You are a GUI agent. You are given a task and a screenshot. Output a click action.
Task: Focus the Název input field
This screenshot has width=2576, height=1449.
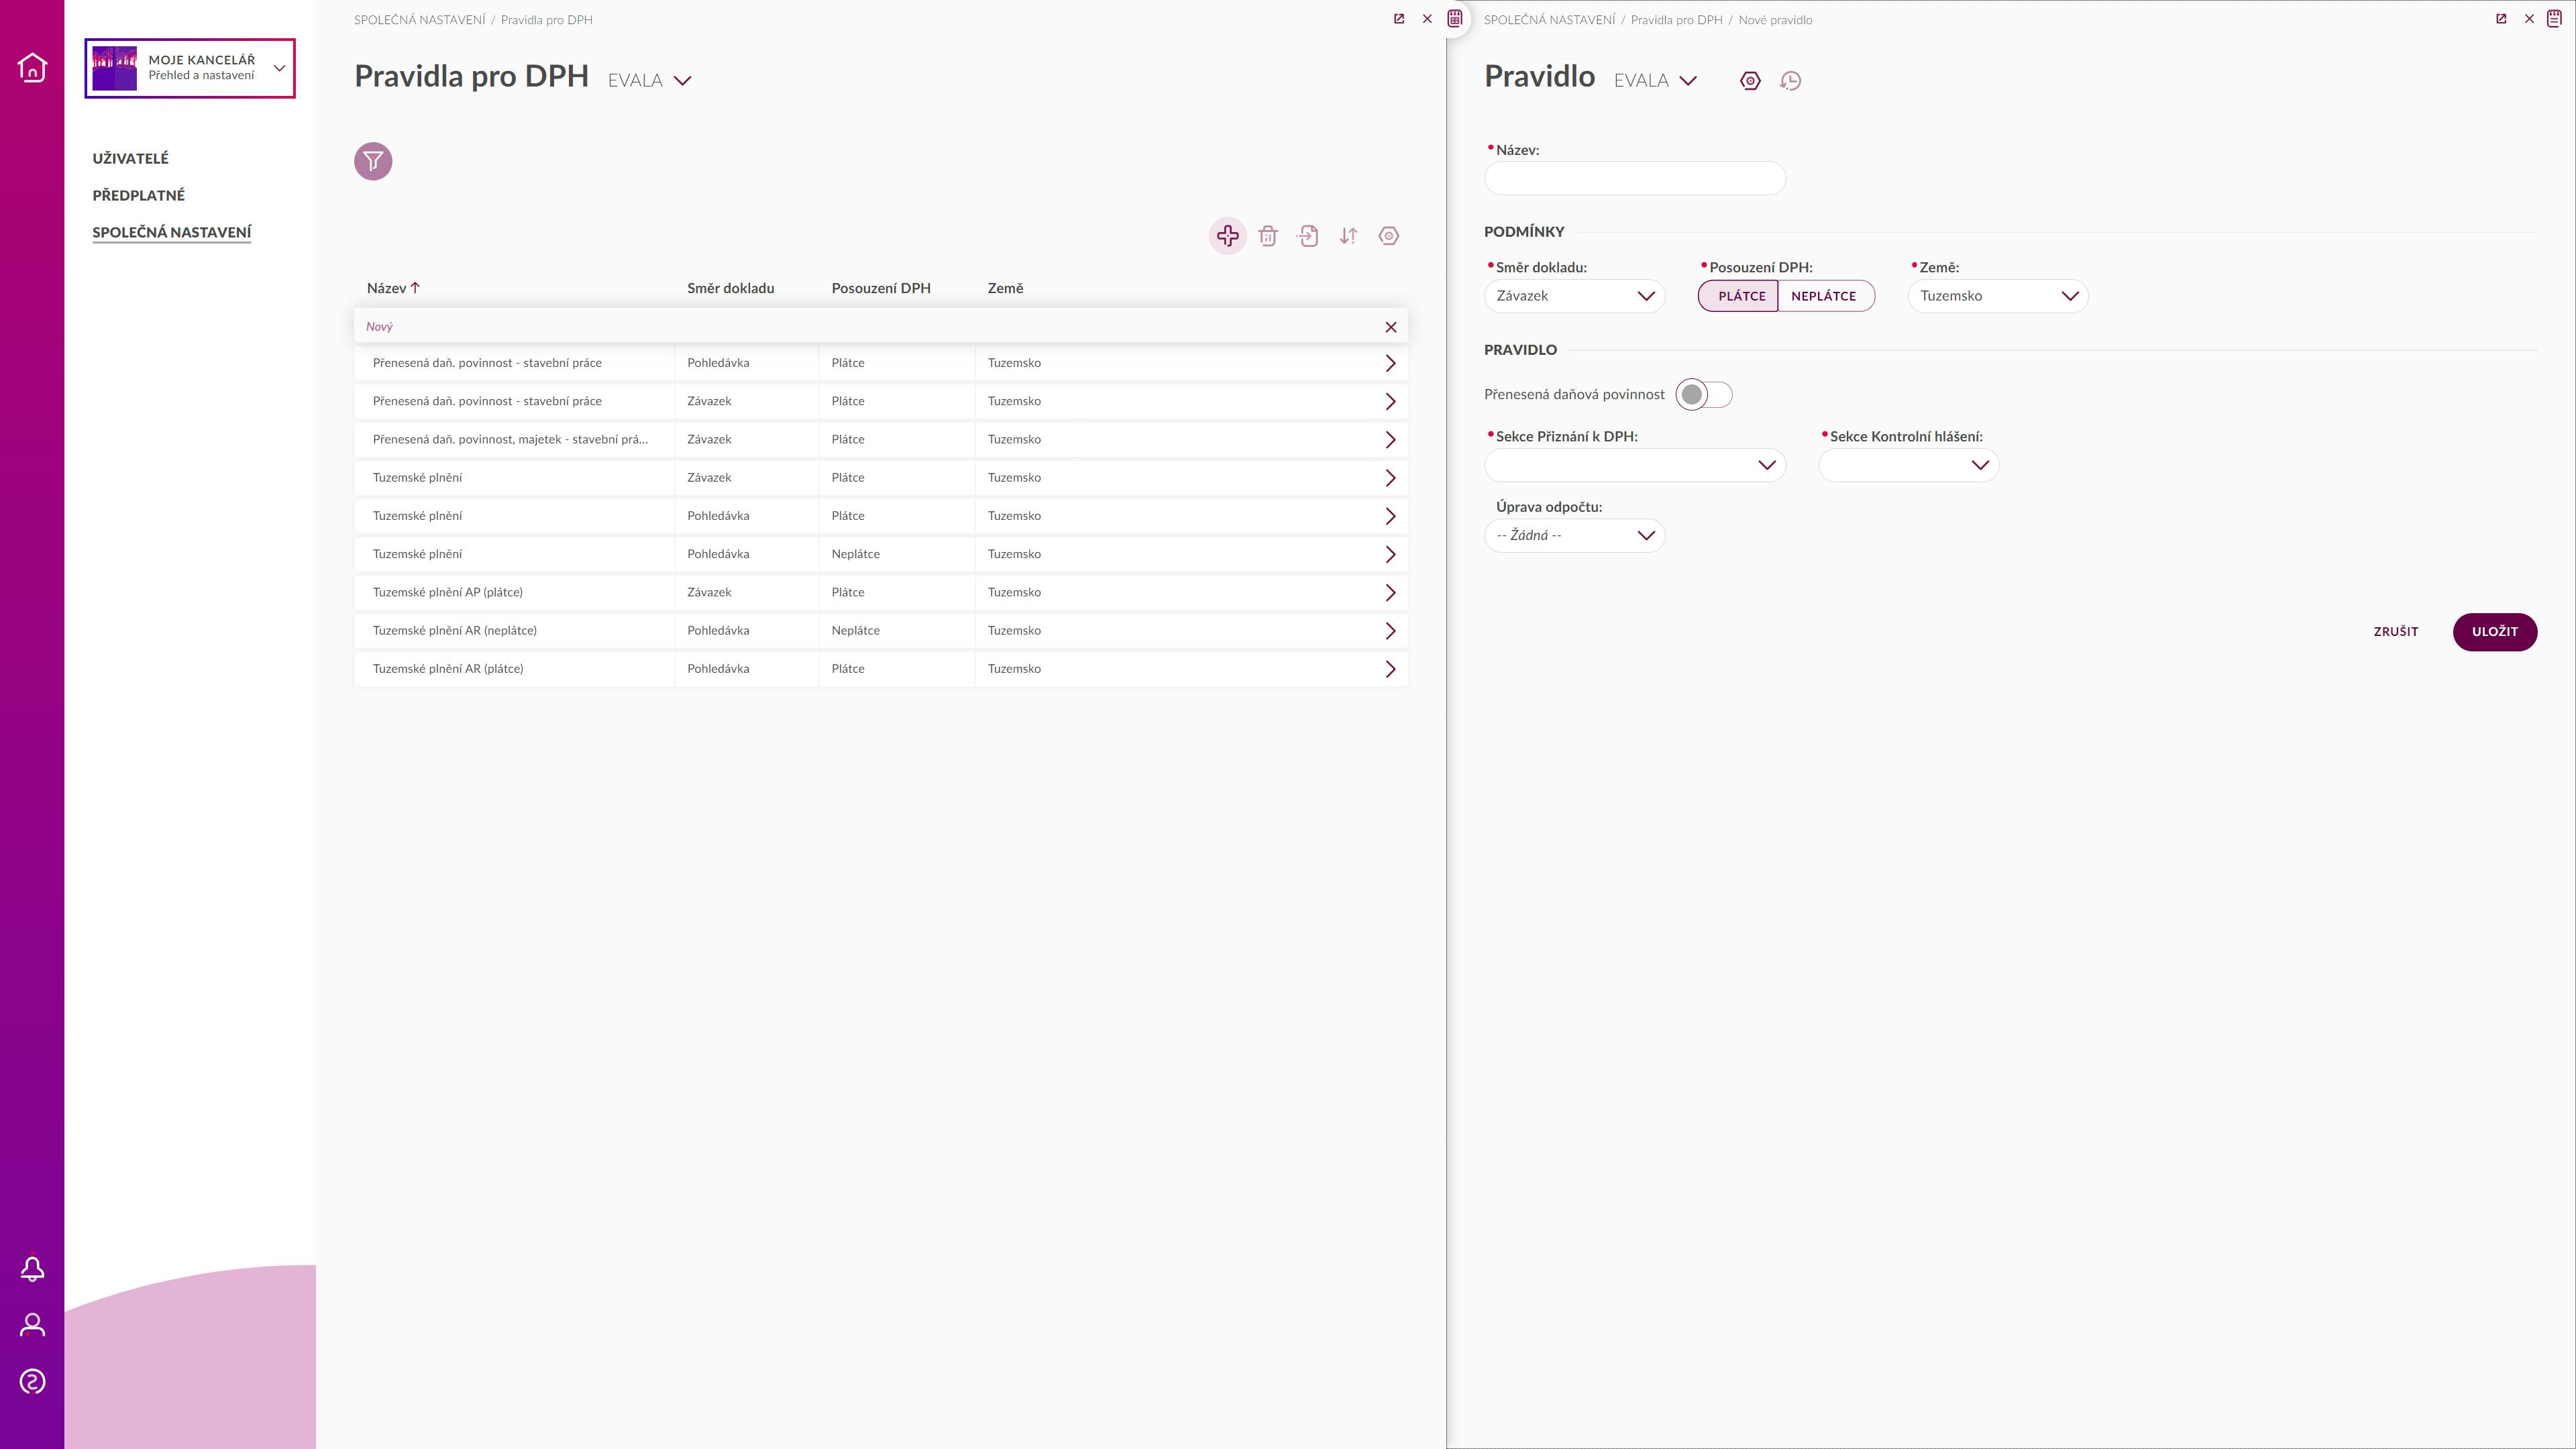[1635, 178]
